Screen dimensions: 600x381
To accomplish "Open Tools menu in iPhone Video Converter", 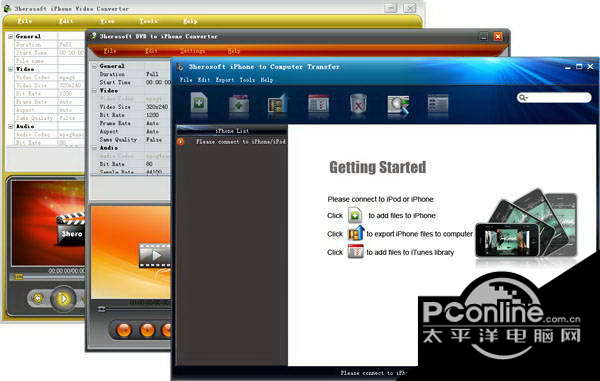I will click(x=148, y=21).
